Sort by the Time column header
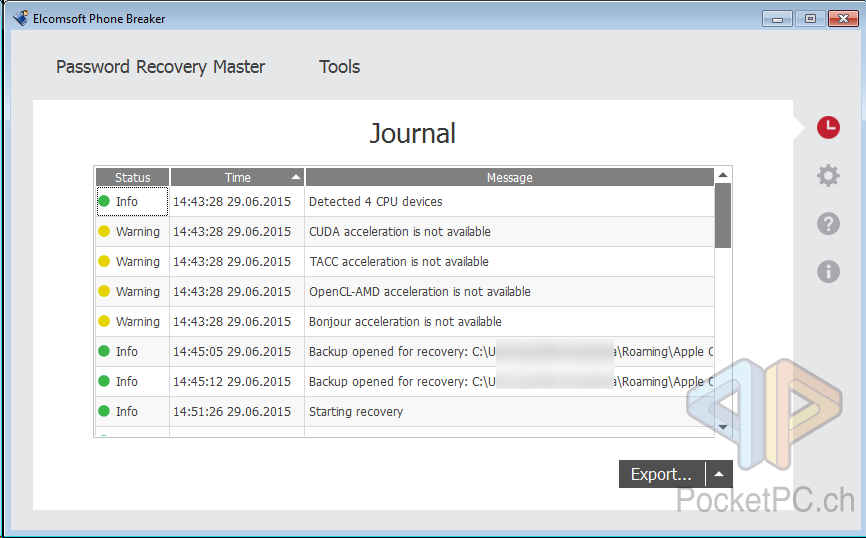Screen dimensions: 866x538 [237, 177]
